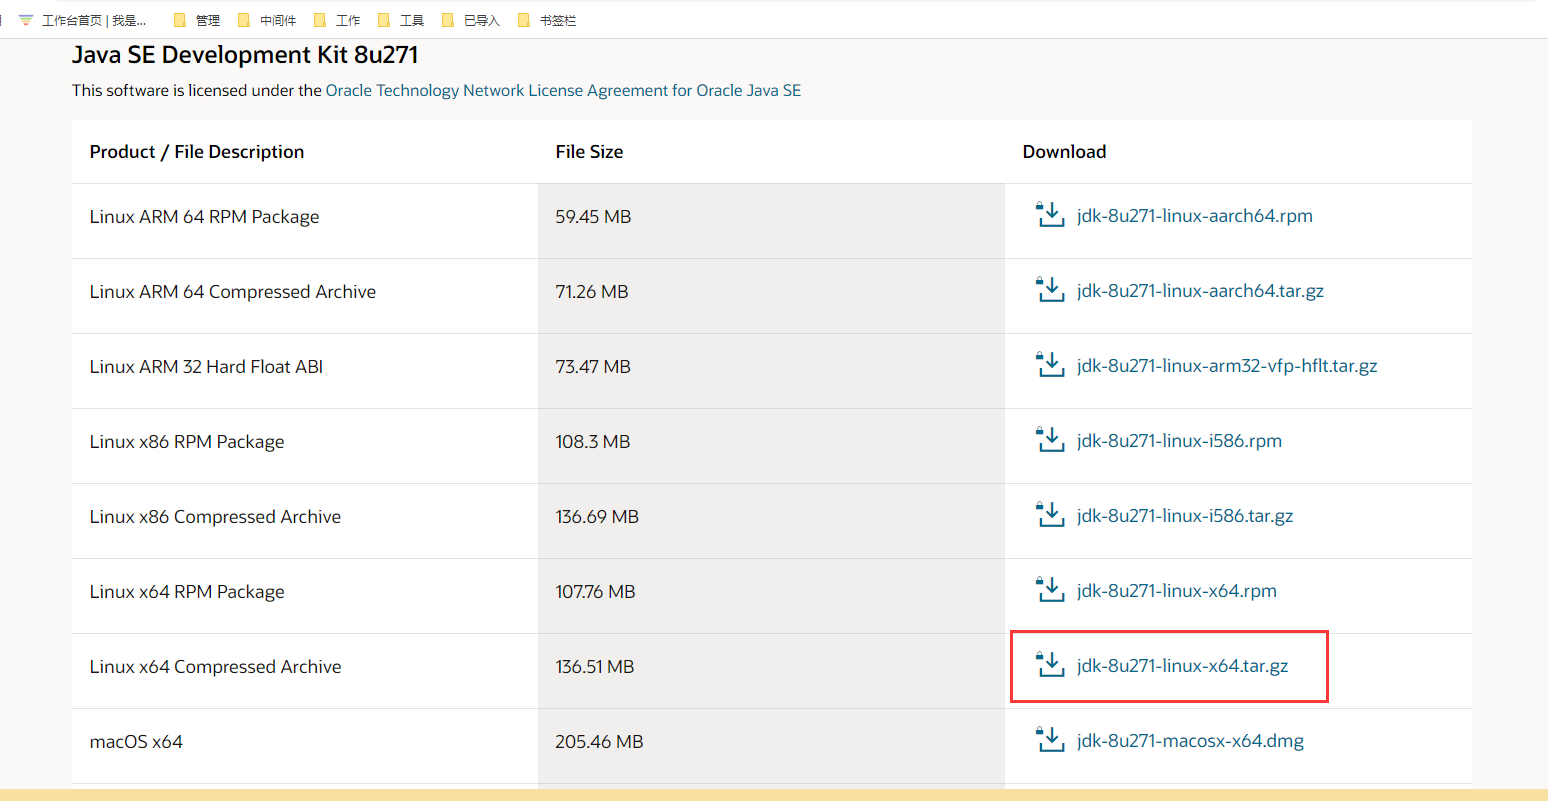The image size is (1548, 801).
Task: Open the 工作 bookmark folder icon
Action: (320, 20)
